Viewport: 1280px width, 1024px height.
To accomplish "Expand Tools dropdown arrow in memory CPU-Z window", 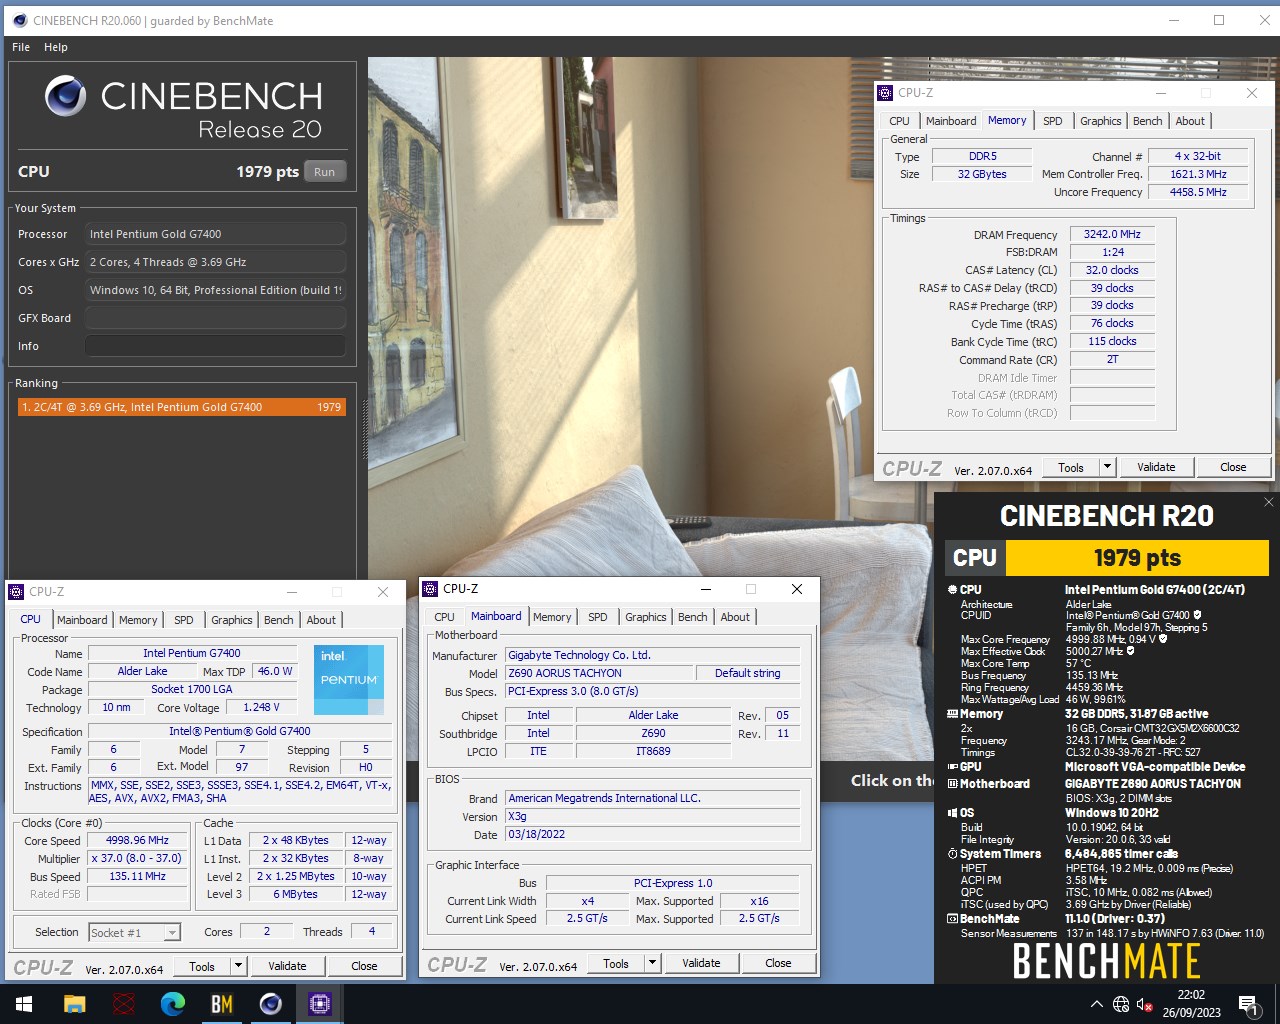I will pyautogui.click(x=1107, y=467).
